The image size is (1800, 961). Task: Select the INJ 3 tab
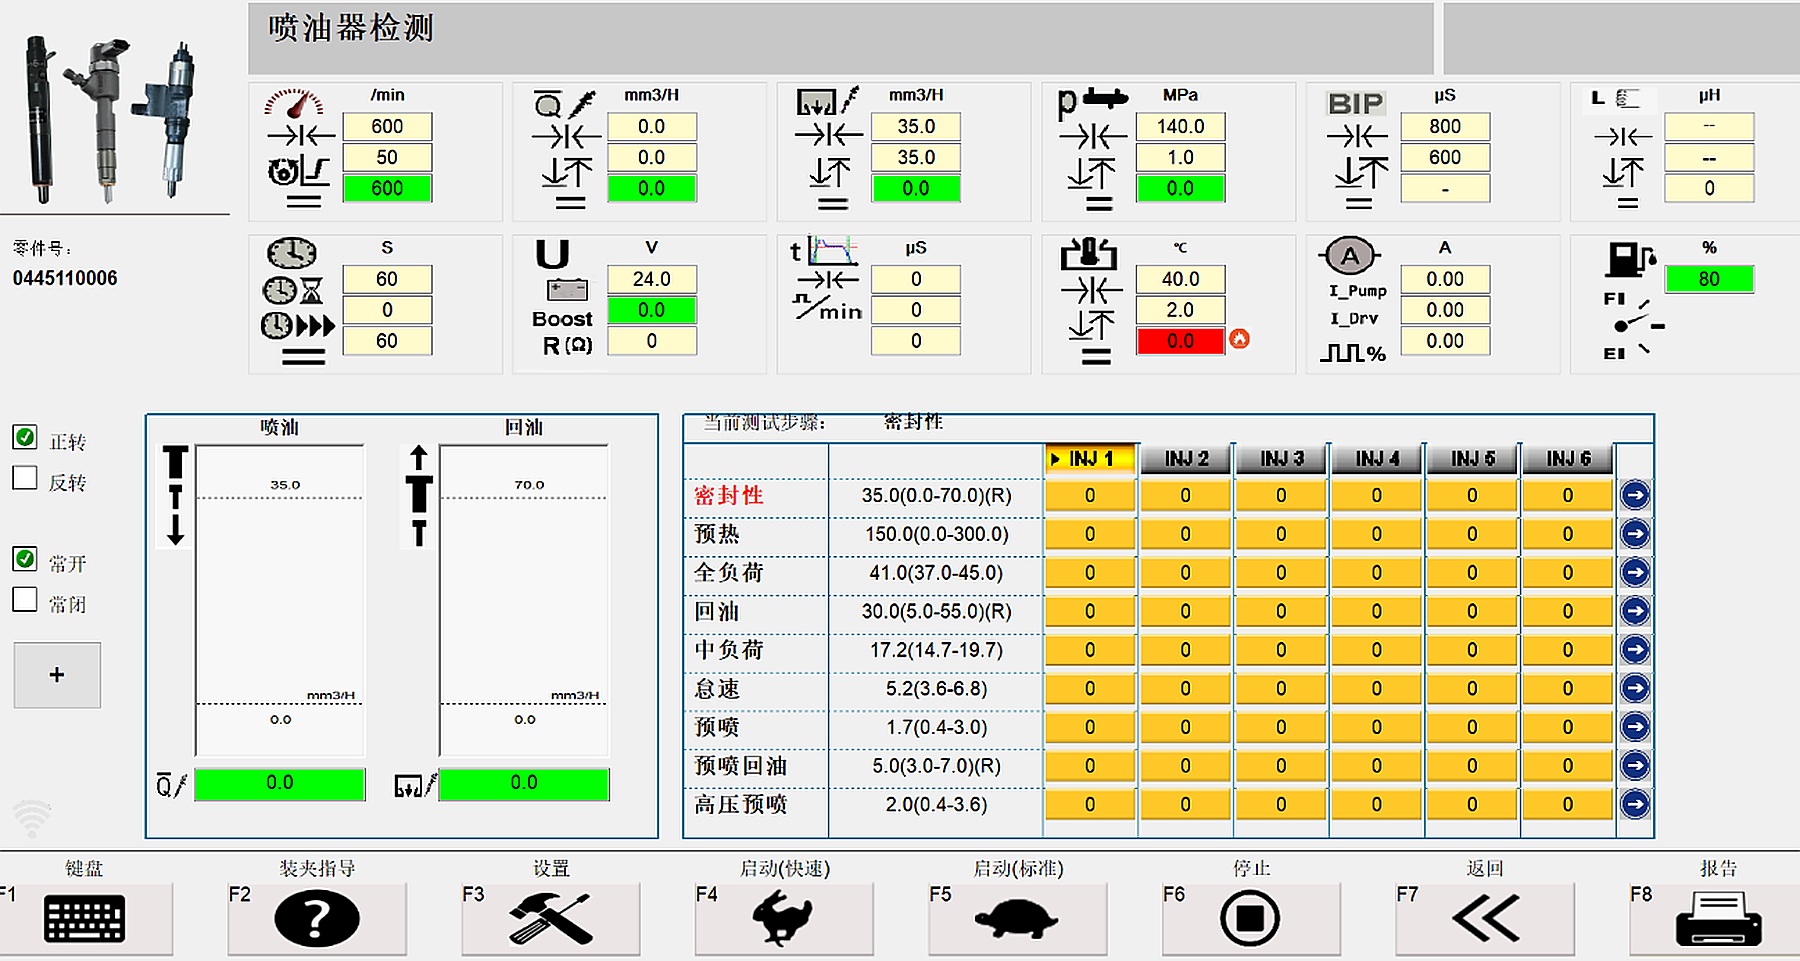(x=1281, y=458)
